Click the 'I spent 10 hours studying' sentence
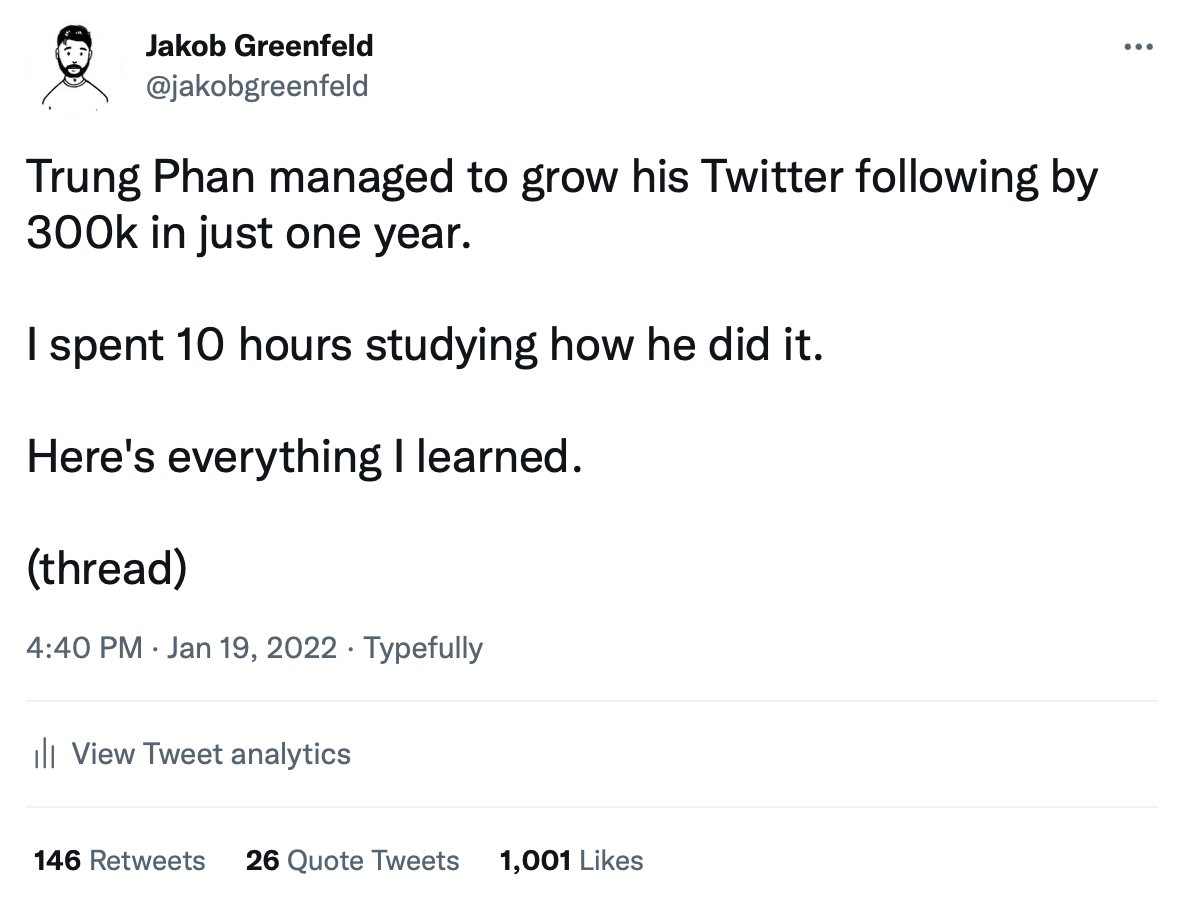 [425, 345]
